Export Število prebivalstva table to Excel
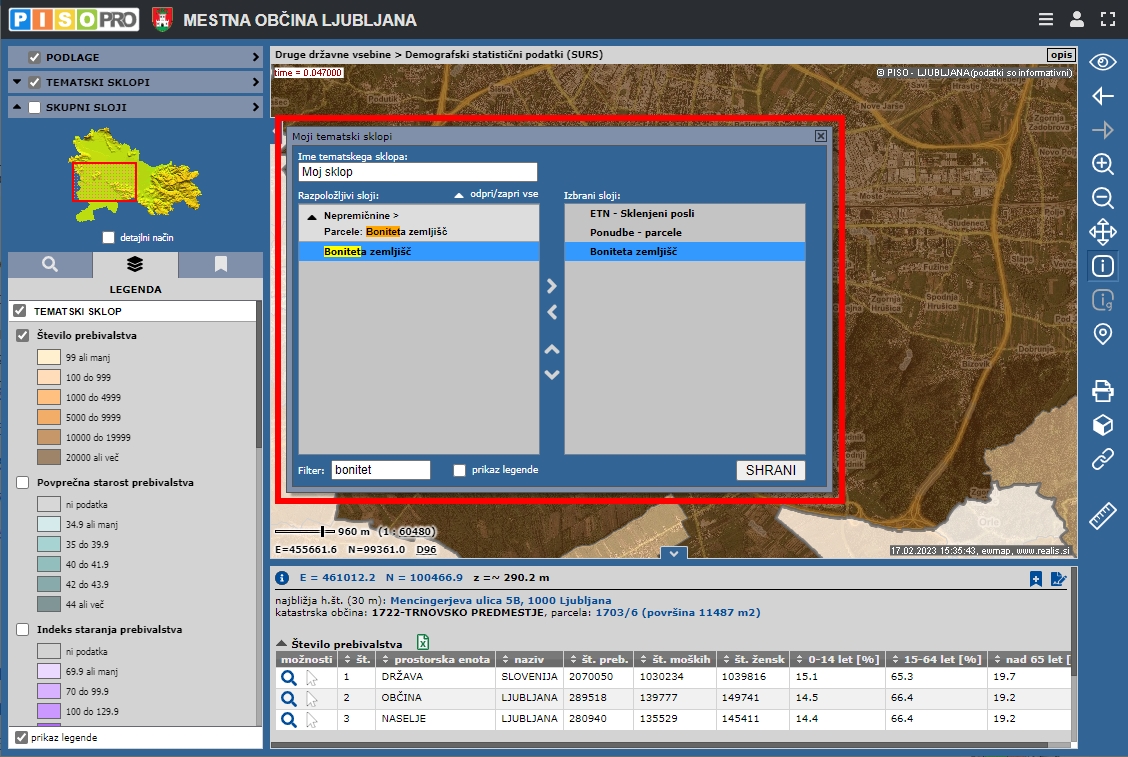Viewport: 1128px width, 757px height. 423,644
